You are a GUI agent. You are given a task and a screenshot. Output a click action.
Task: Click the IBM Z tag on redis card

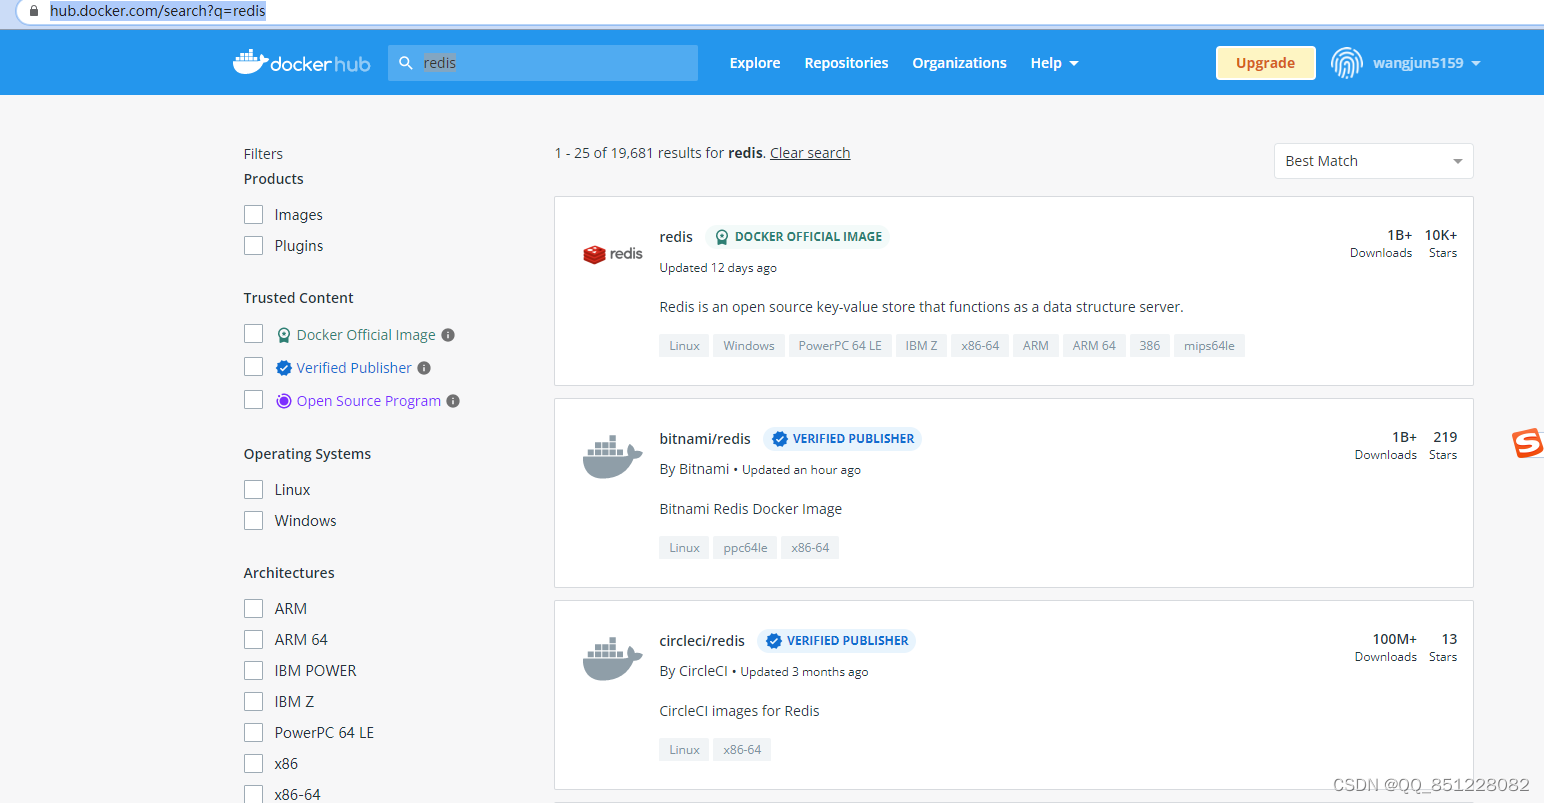pos(921,346)
